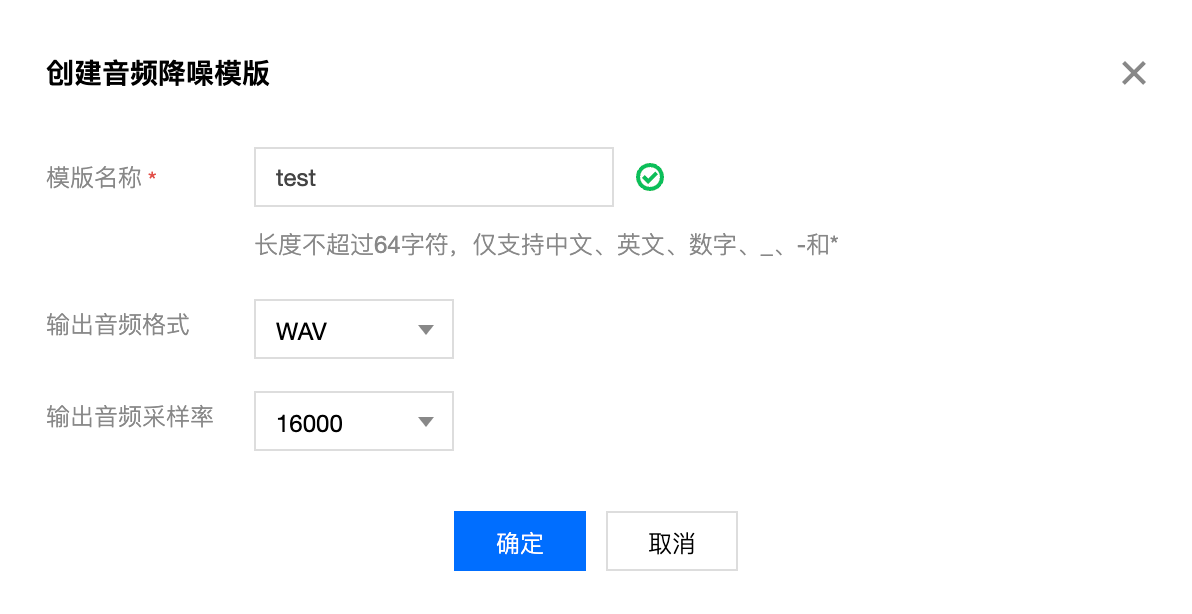Click the 输出音频采样率 label

pyautogui.click(x=130, y=416)
